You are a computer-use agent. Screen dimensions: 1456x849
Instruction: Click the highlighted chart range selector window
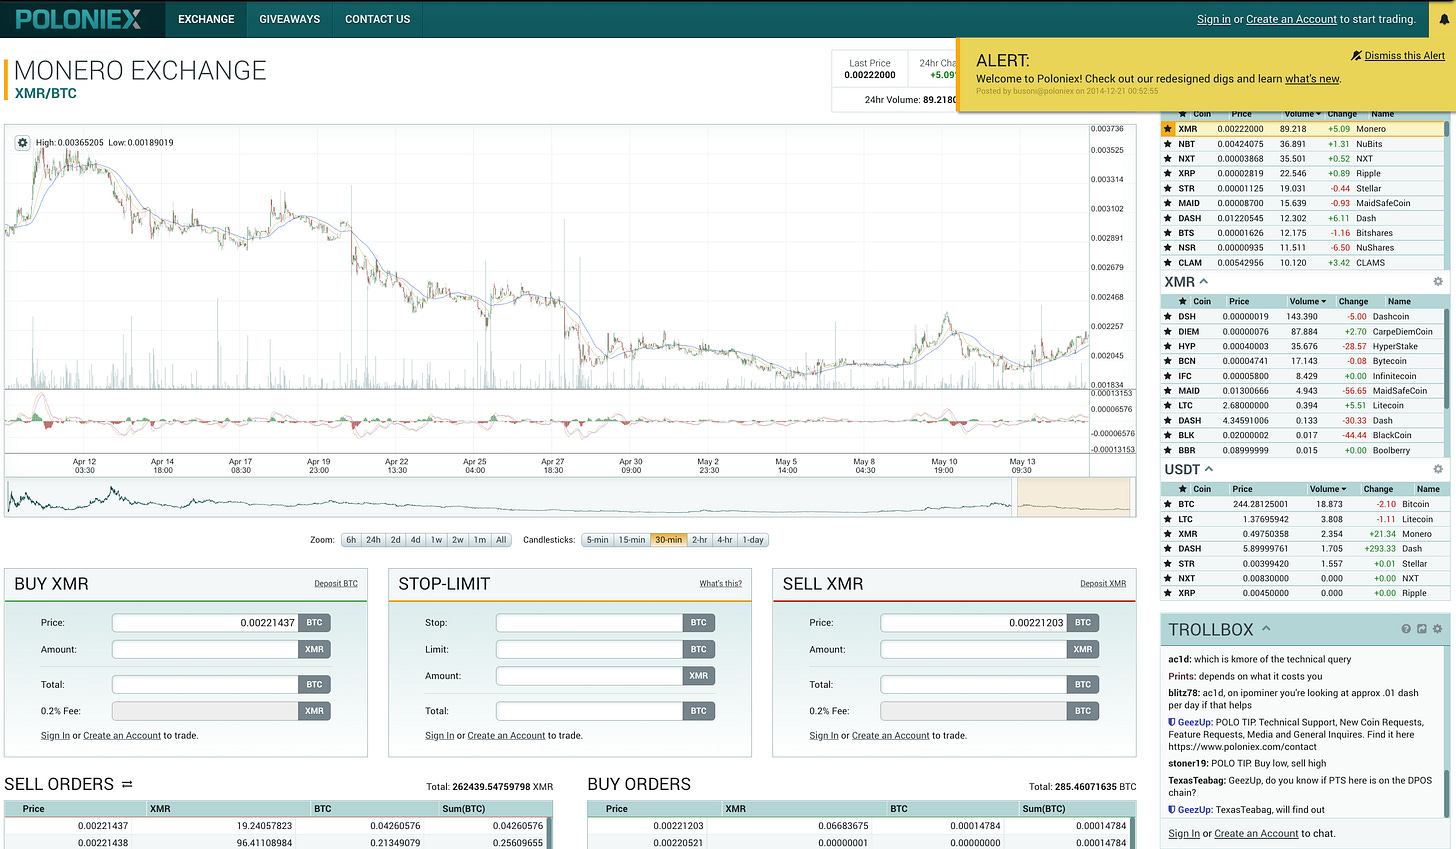point(1074,497)
